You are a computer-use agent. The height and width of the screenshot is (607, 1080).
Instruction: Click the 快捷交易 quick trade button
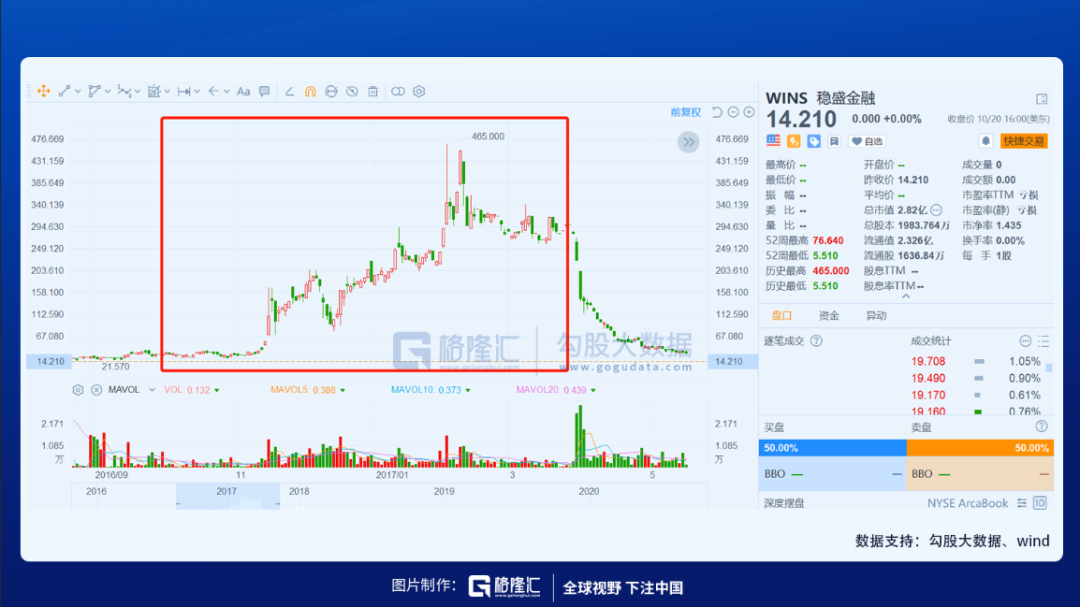click(x=1024, y=141)
